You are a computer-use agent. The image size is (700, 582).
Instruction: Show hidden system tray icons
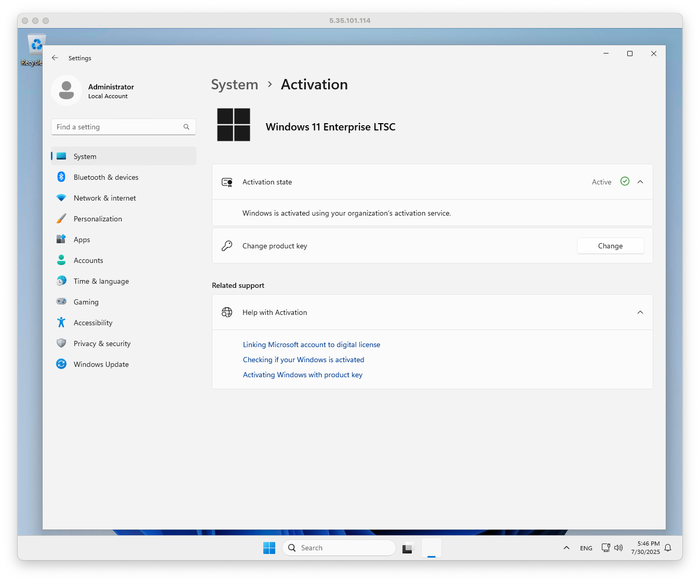[x=568, y=548]
